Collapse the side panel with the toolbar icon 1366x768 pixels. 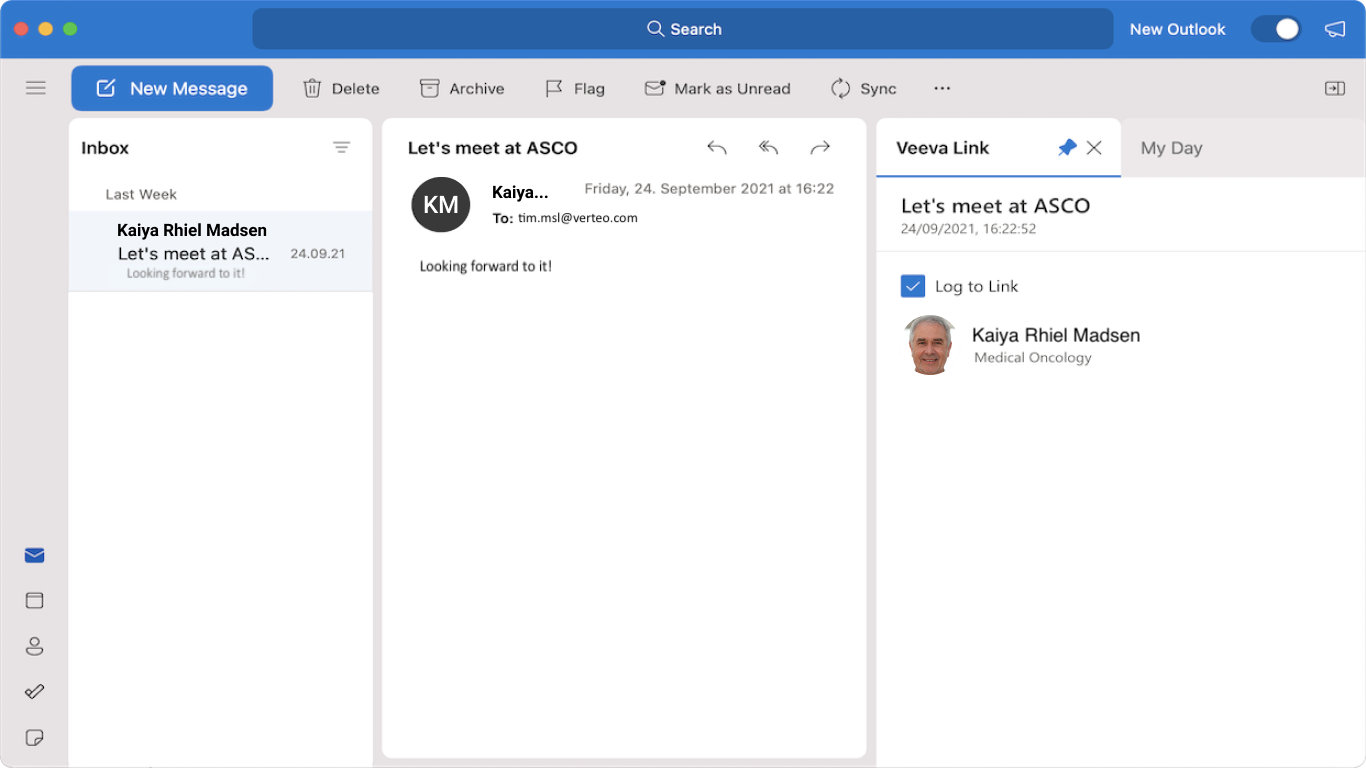[1335, 88]
